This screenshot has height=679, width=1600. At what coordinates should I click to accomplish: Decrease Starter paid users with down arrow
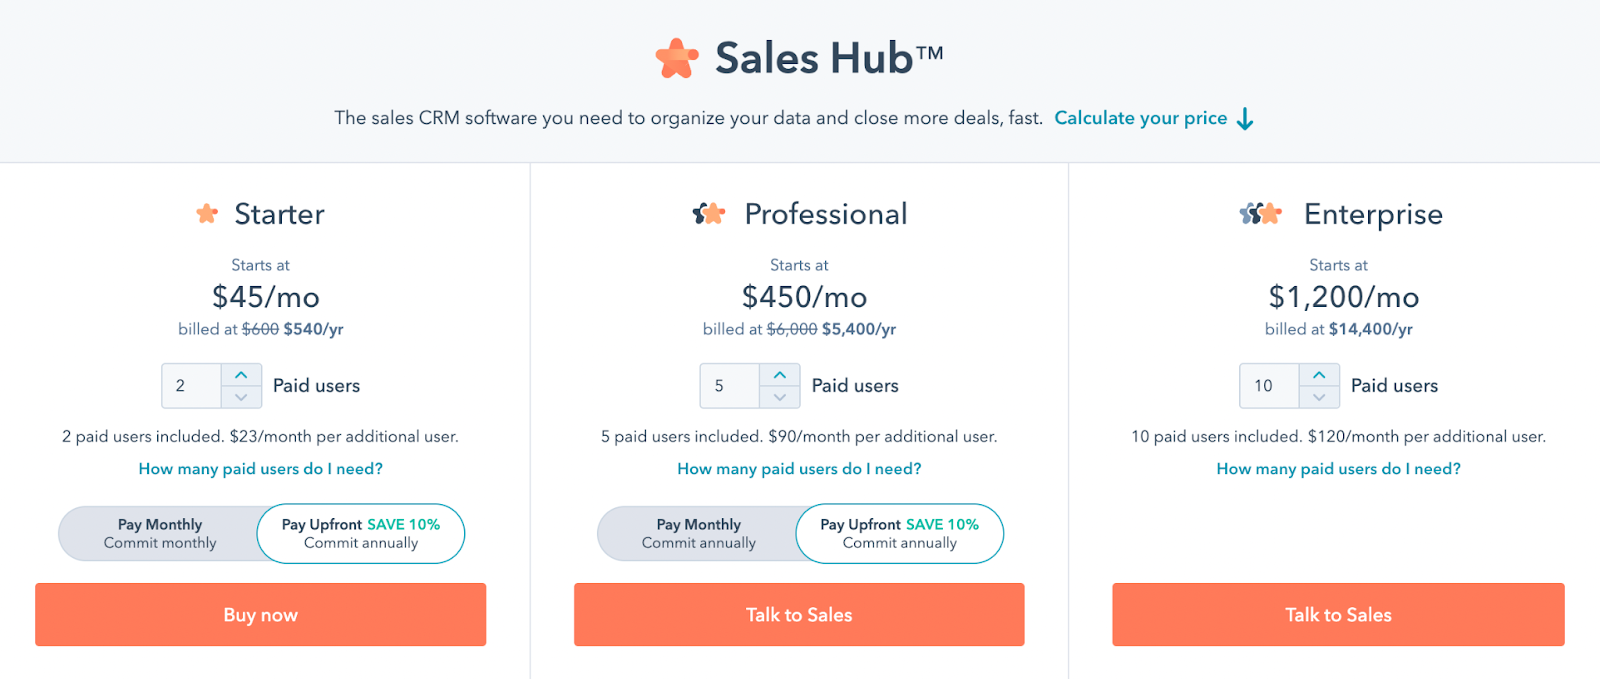[x=241, y=397]
